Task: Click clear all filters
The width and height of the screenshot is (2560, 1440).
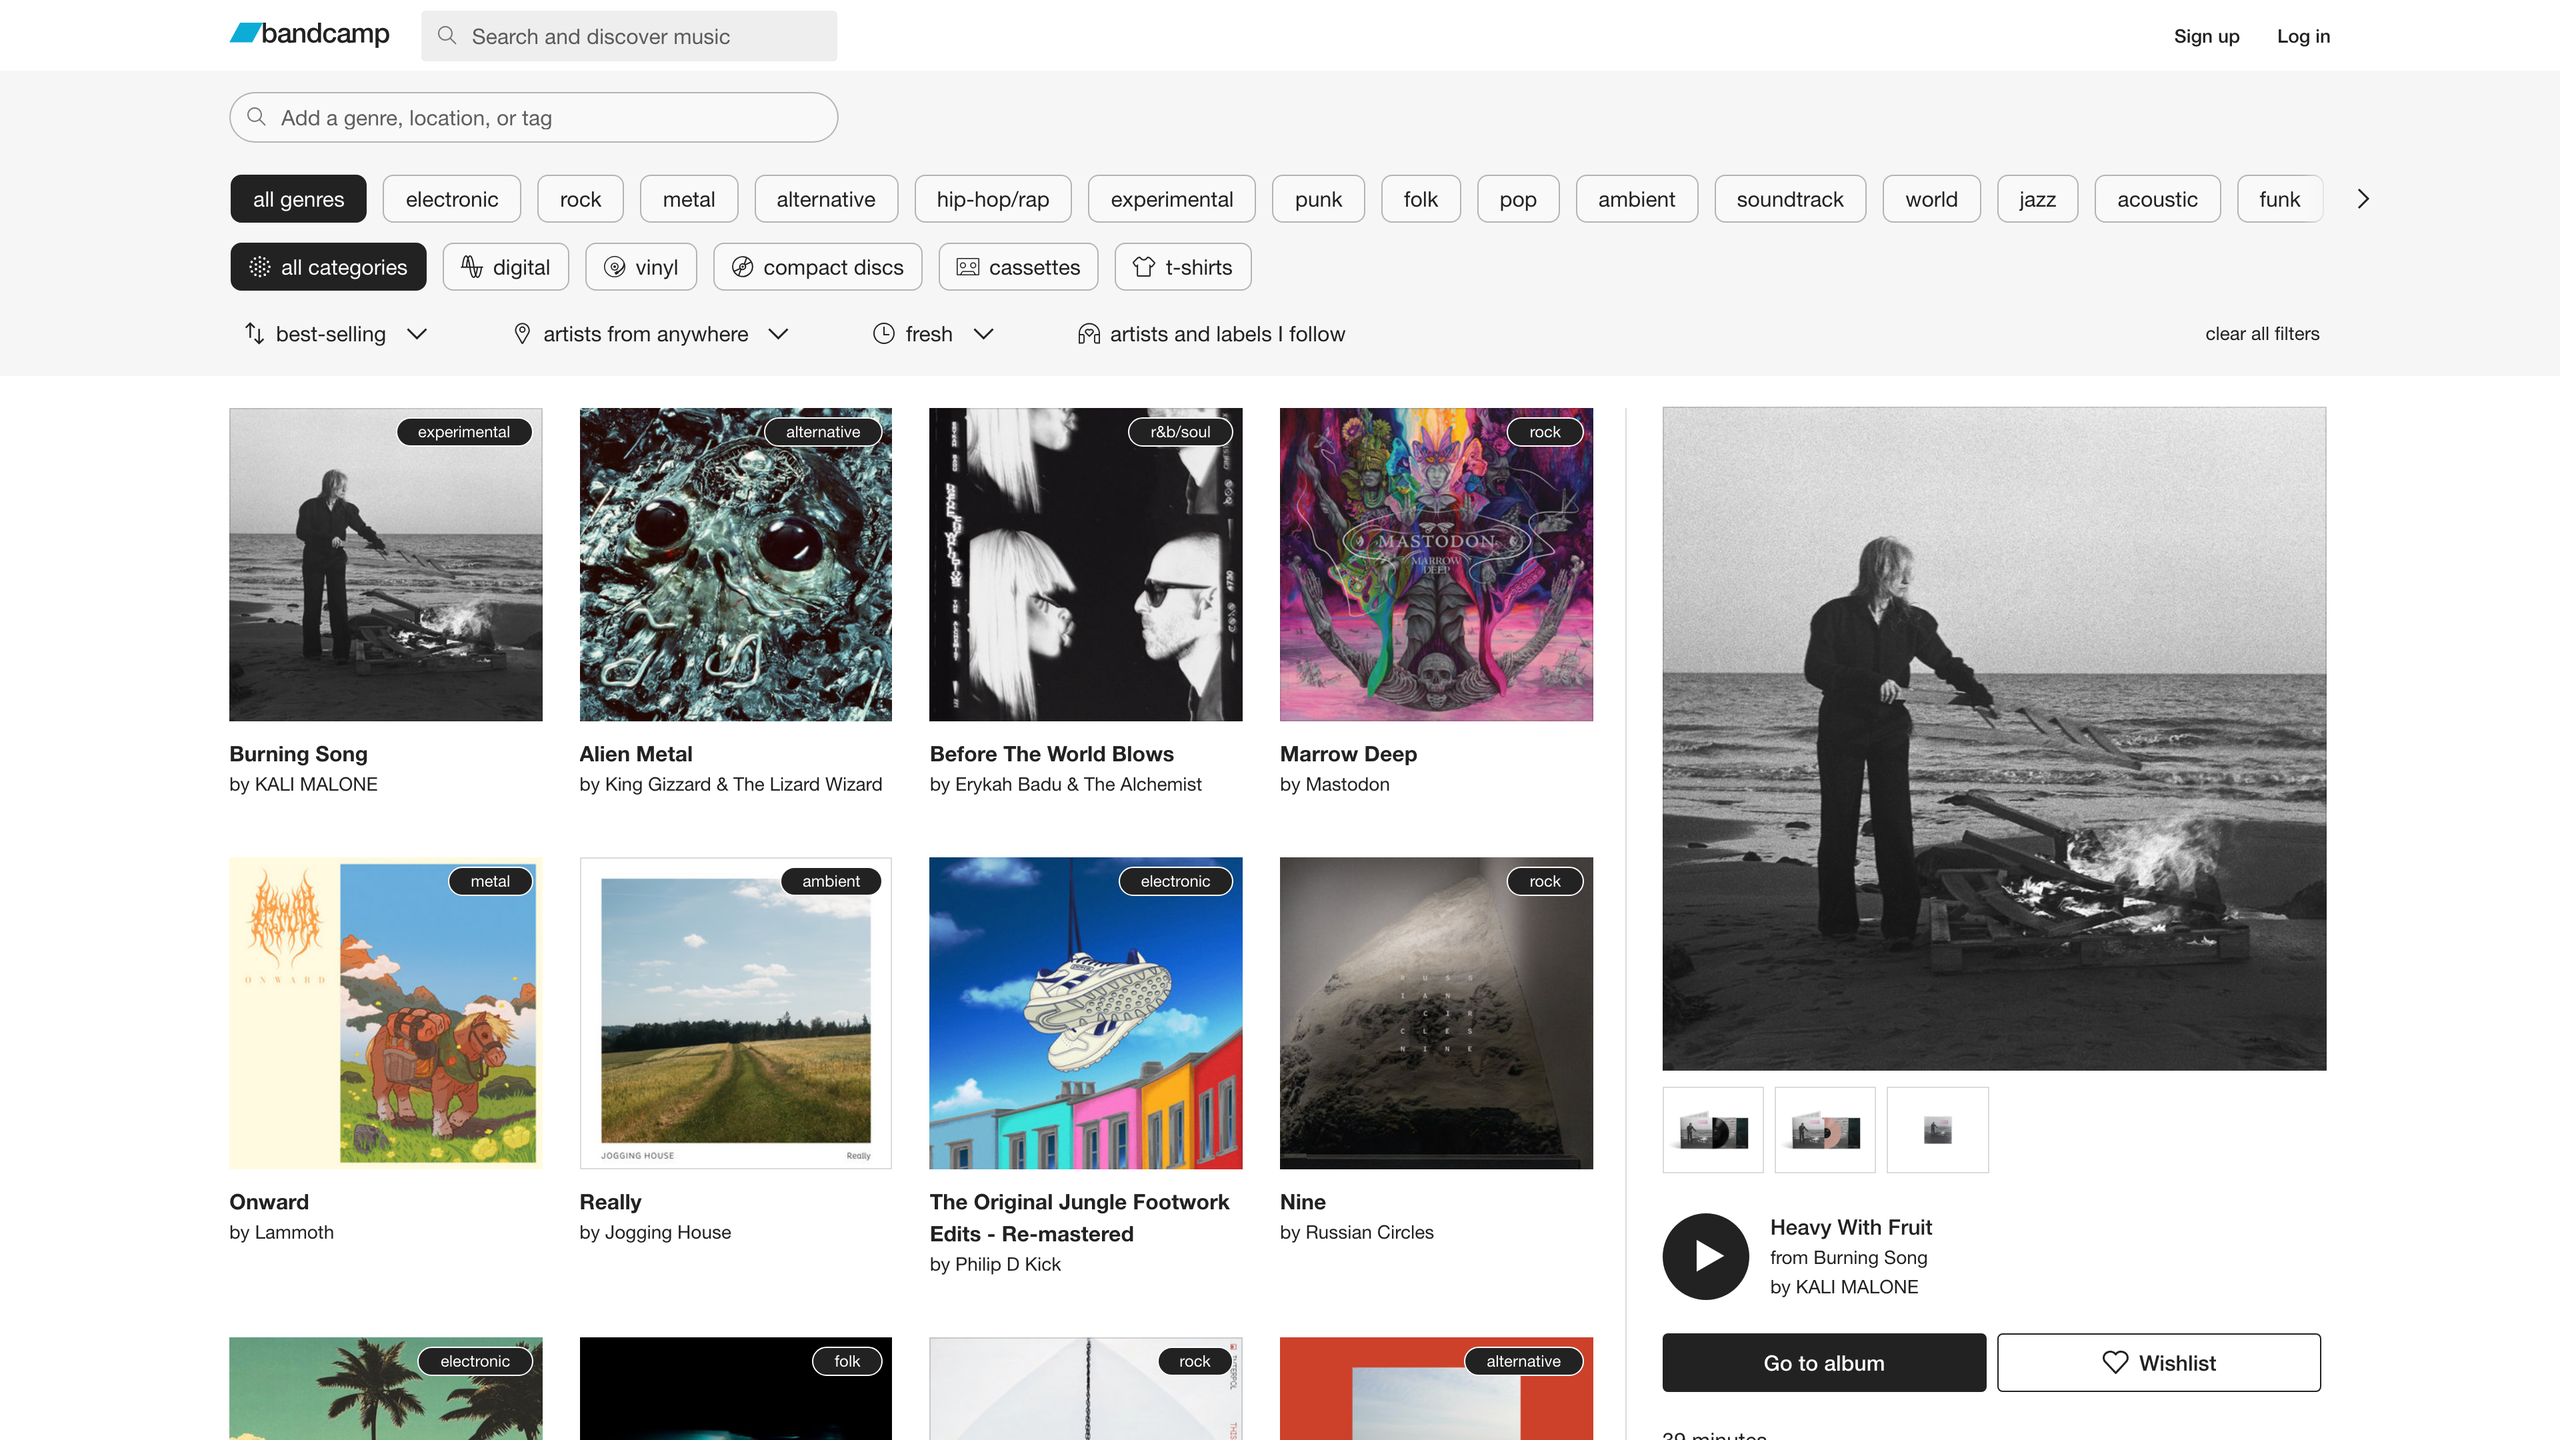Action: [x=2262, y=333]
